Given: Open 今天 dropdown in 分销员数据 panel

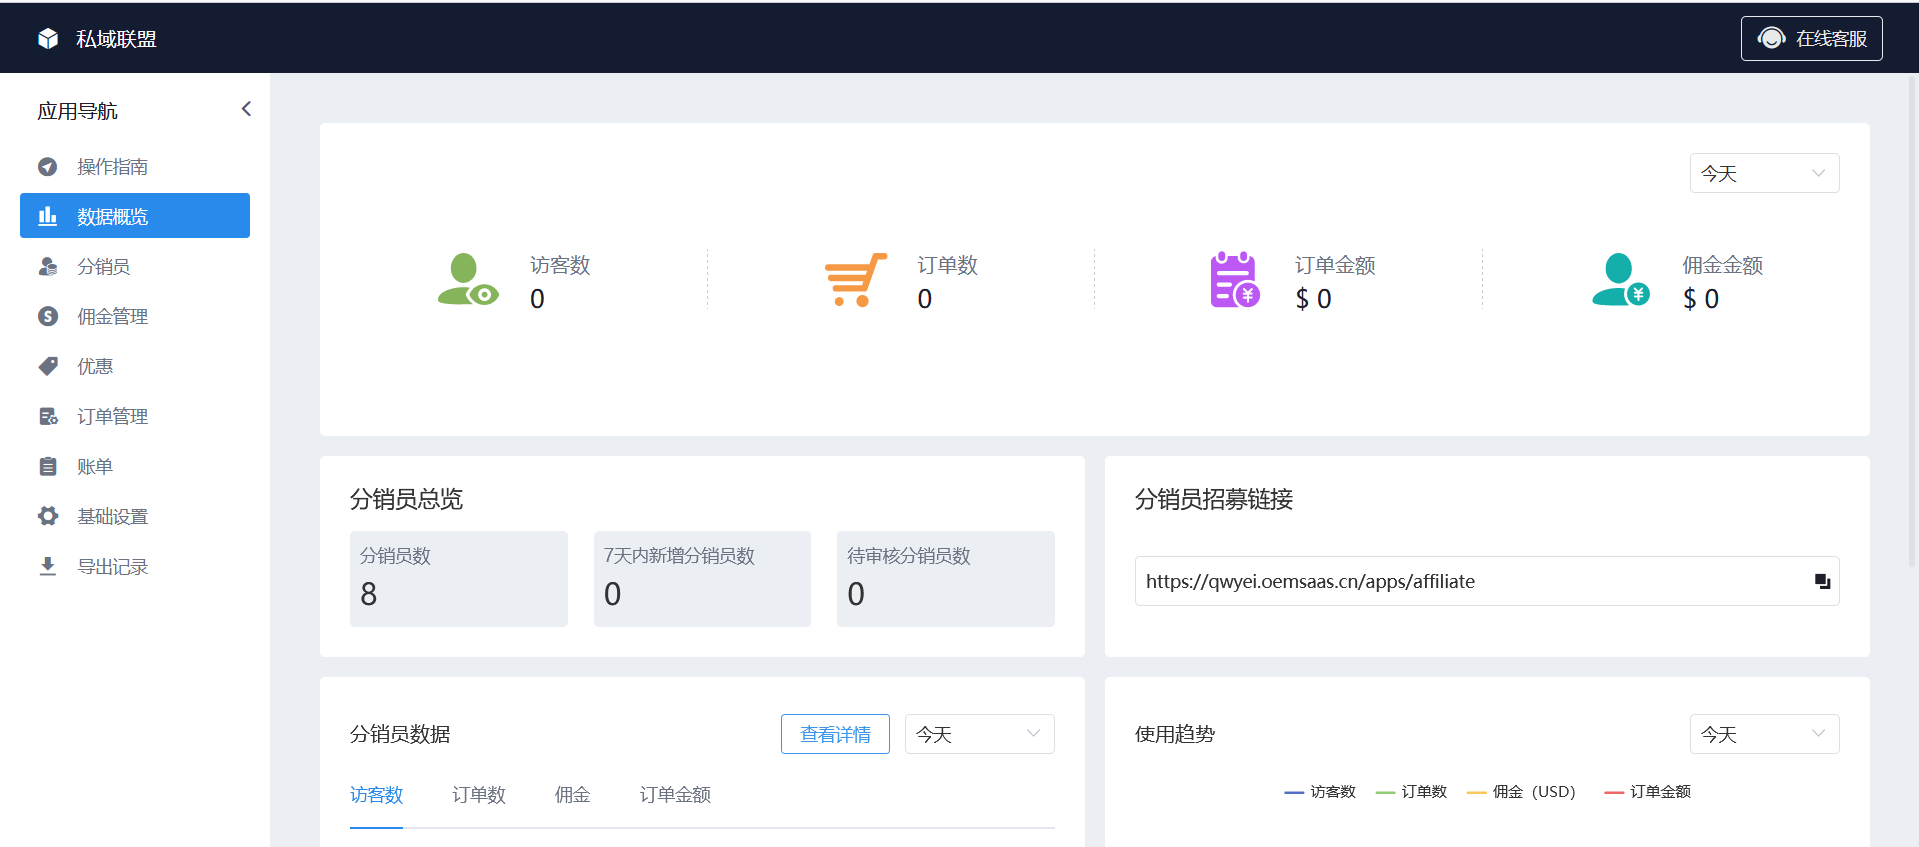Looking at the screenshot, I should click(x=980, y=734).
